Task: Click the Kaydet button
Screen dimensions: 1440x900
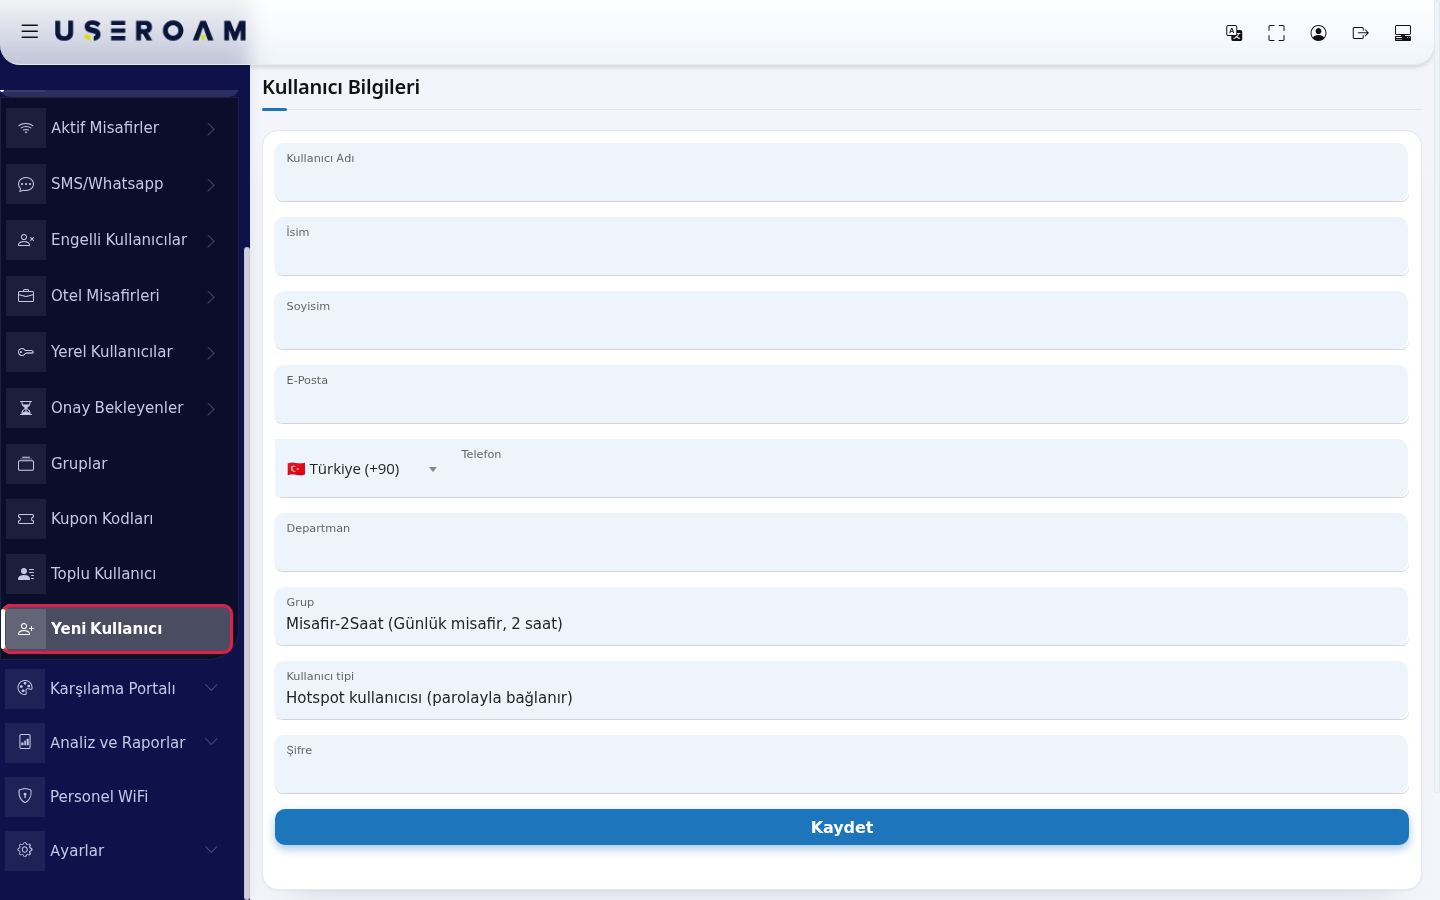Action: pos(841,827)
